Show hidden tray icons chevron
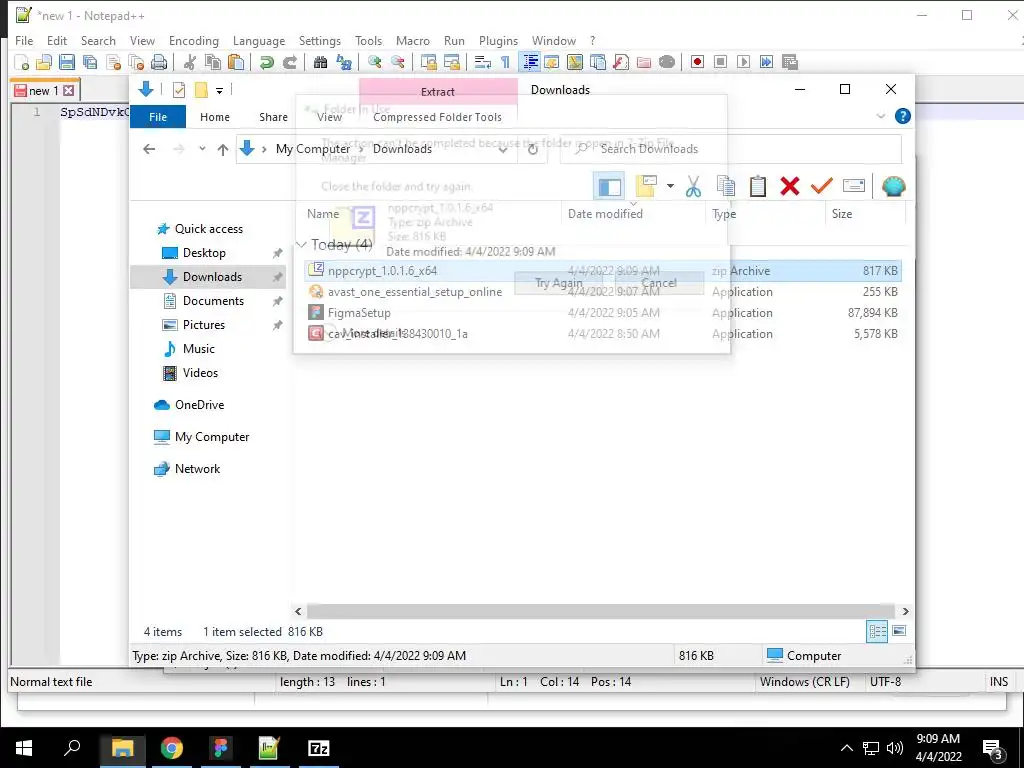1024x768 pixels. tap(846, 748)
